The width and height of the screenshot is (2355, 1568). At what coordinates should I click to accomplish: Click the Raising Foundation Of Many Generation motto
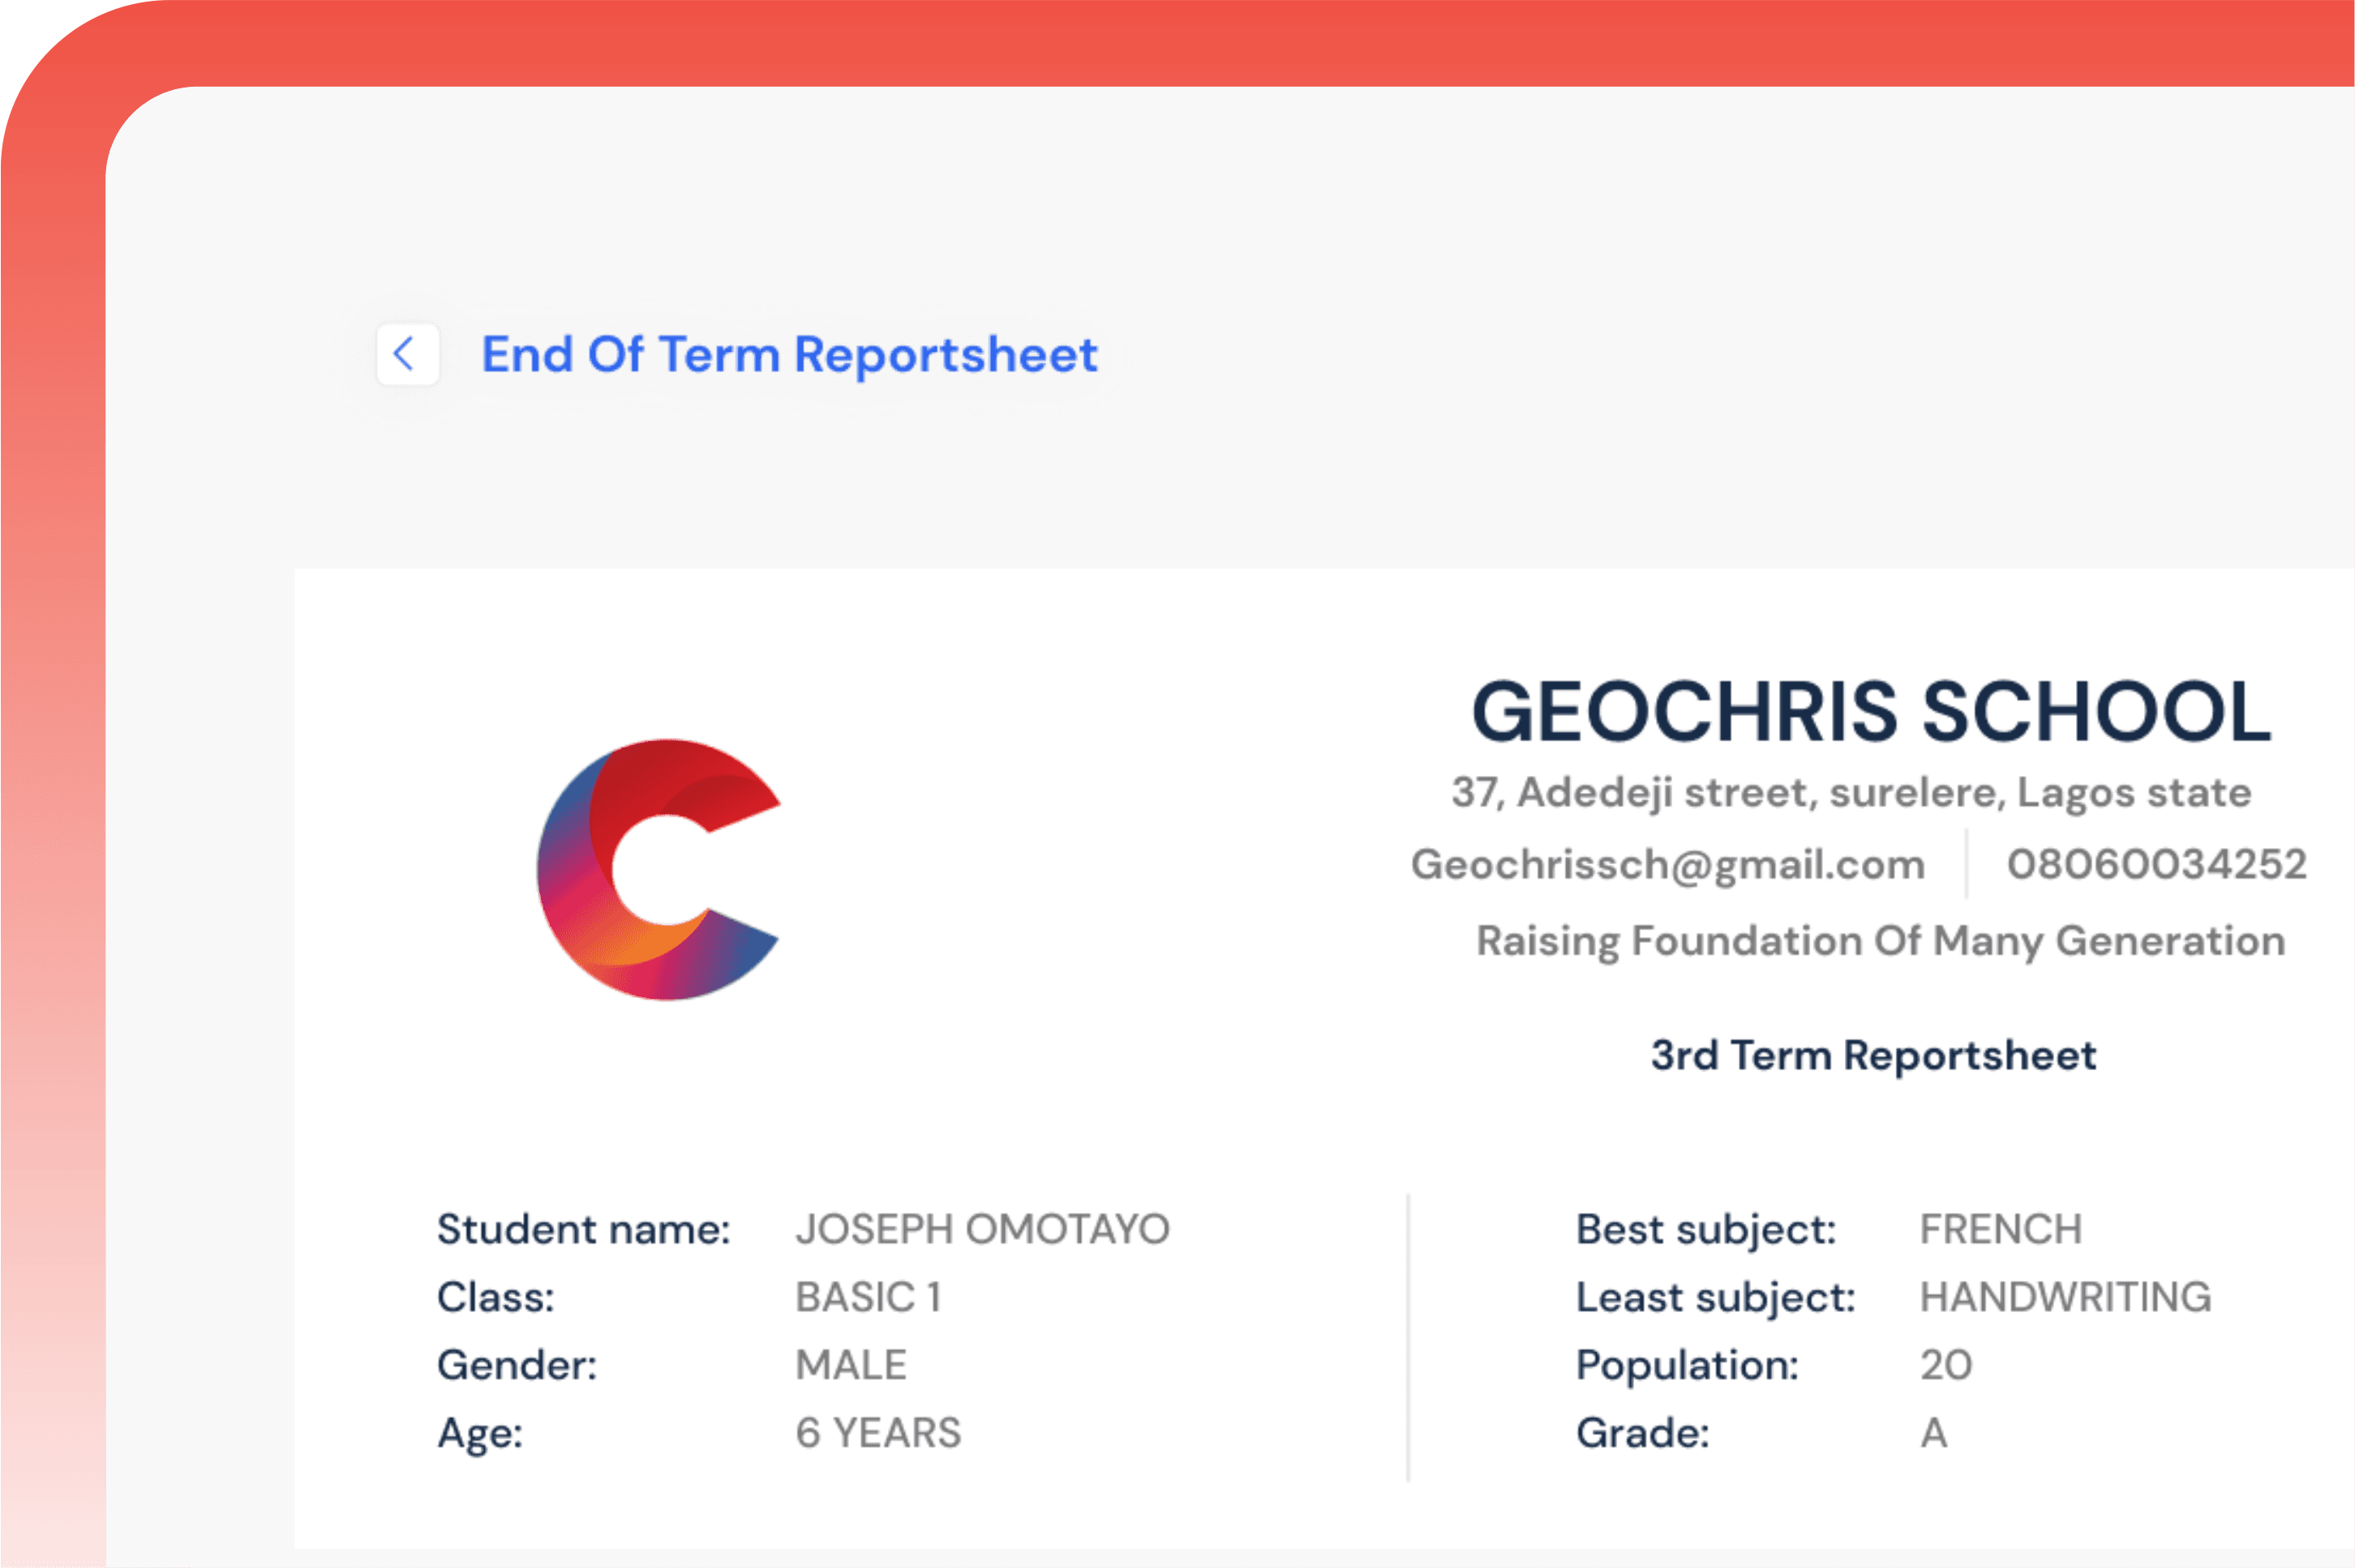point(1880,941)
